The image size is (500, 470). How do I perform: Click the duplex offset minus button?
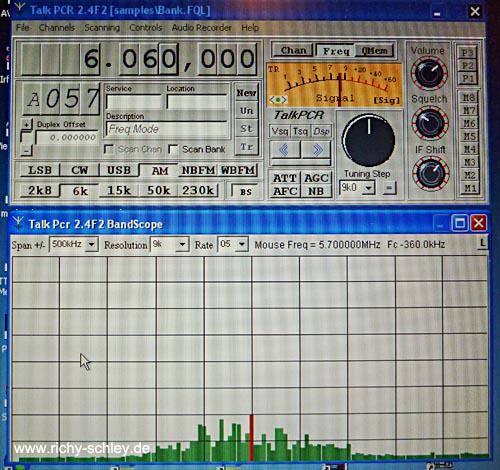[27, 151]
